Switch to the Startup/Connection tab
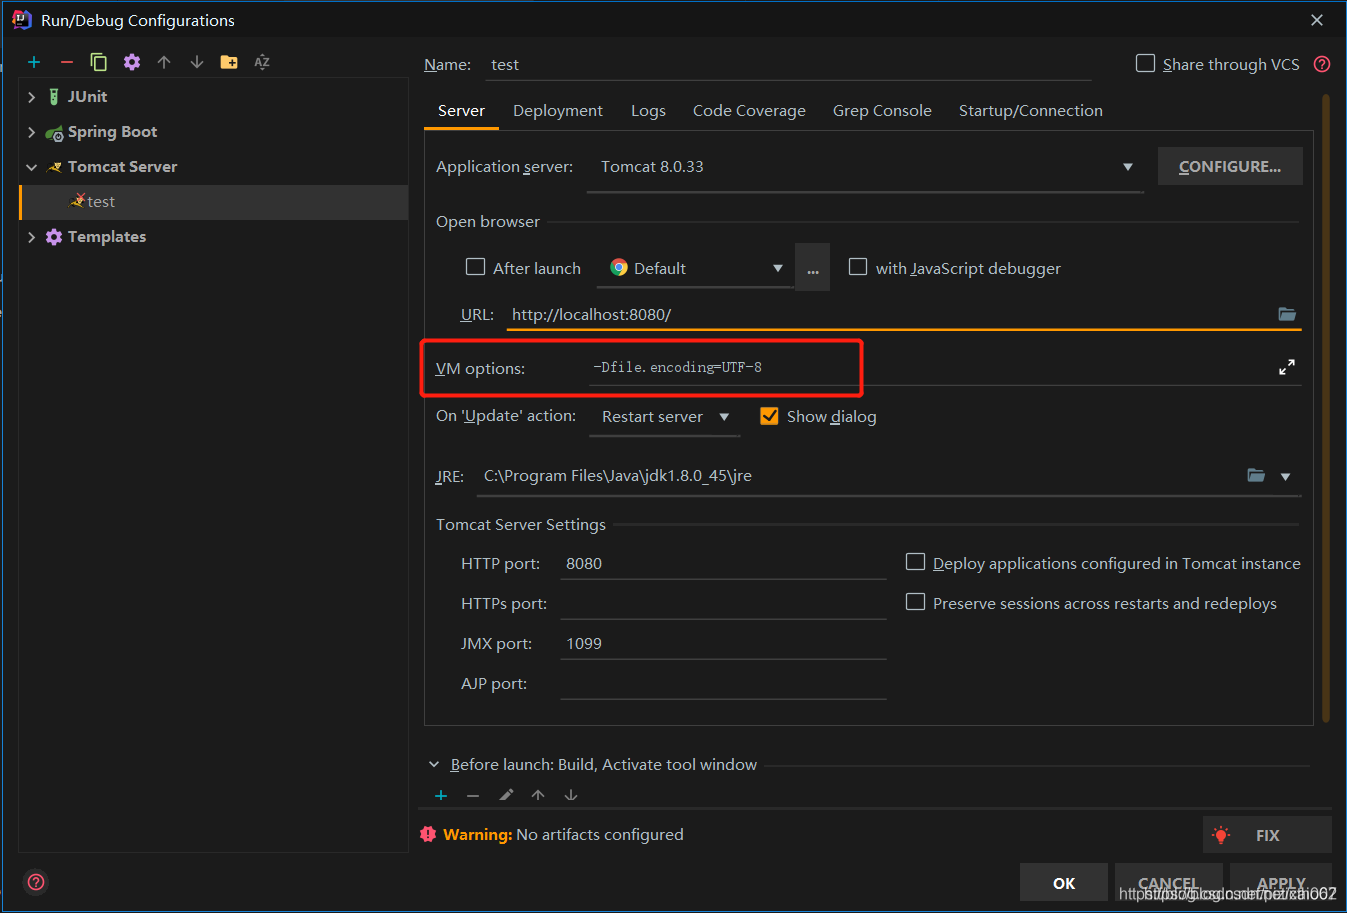Screen dimensions: 1347x913 point(1031,111)
